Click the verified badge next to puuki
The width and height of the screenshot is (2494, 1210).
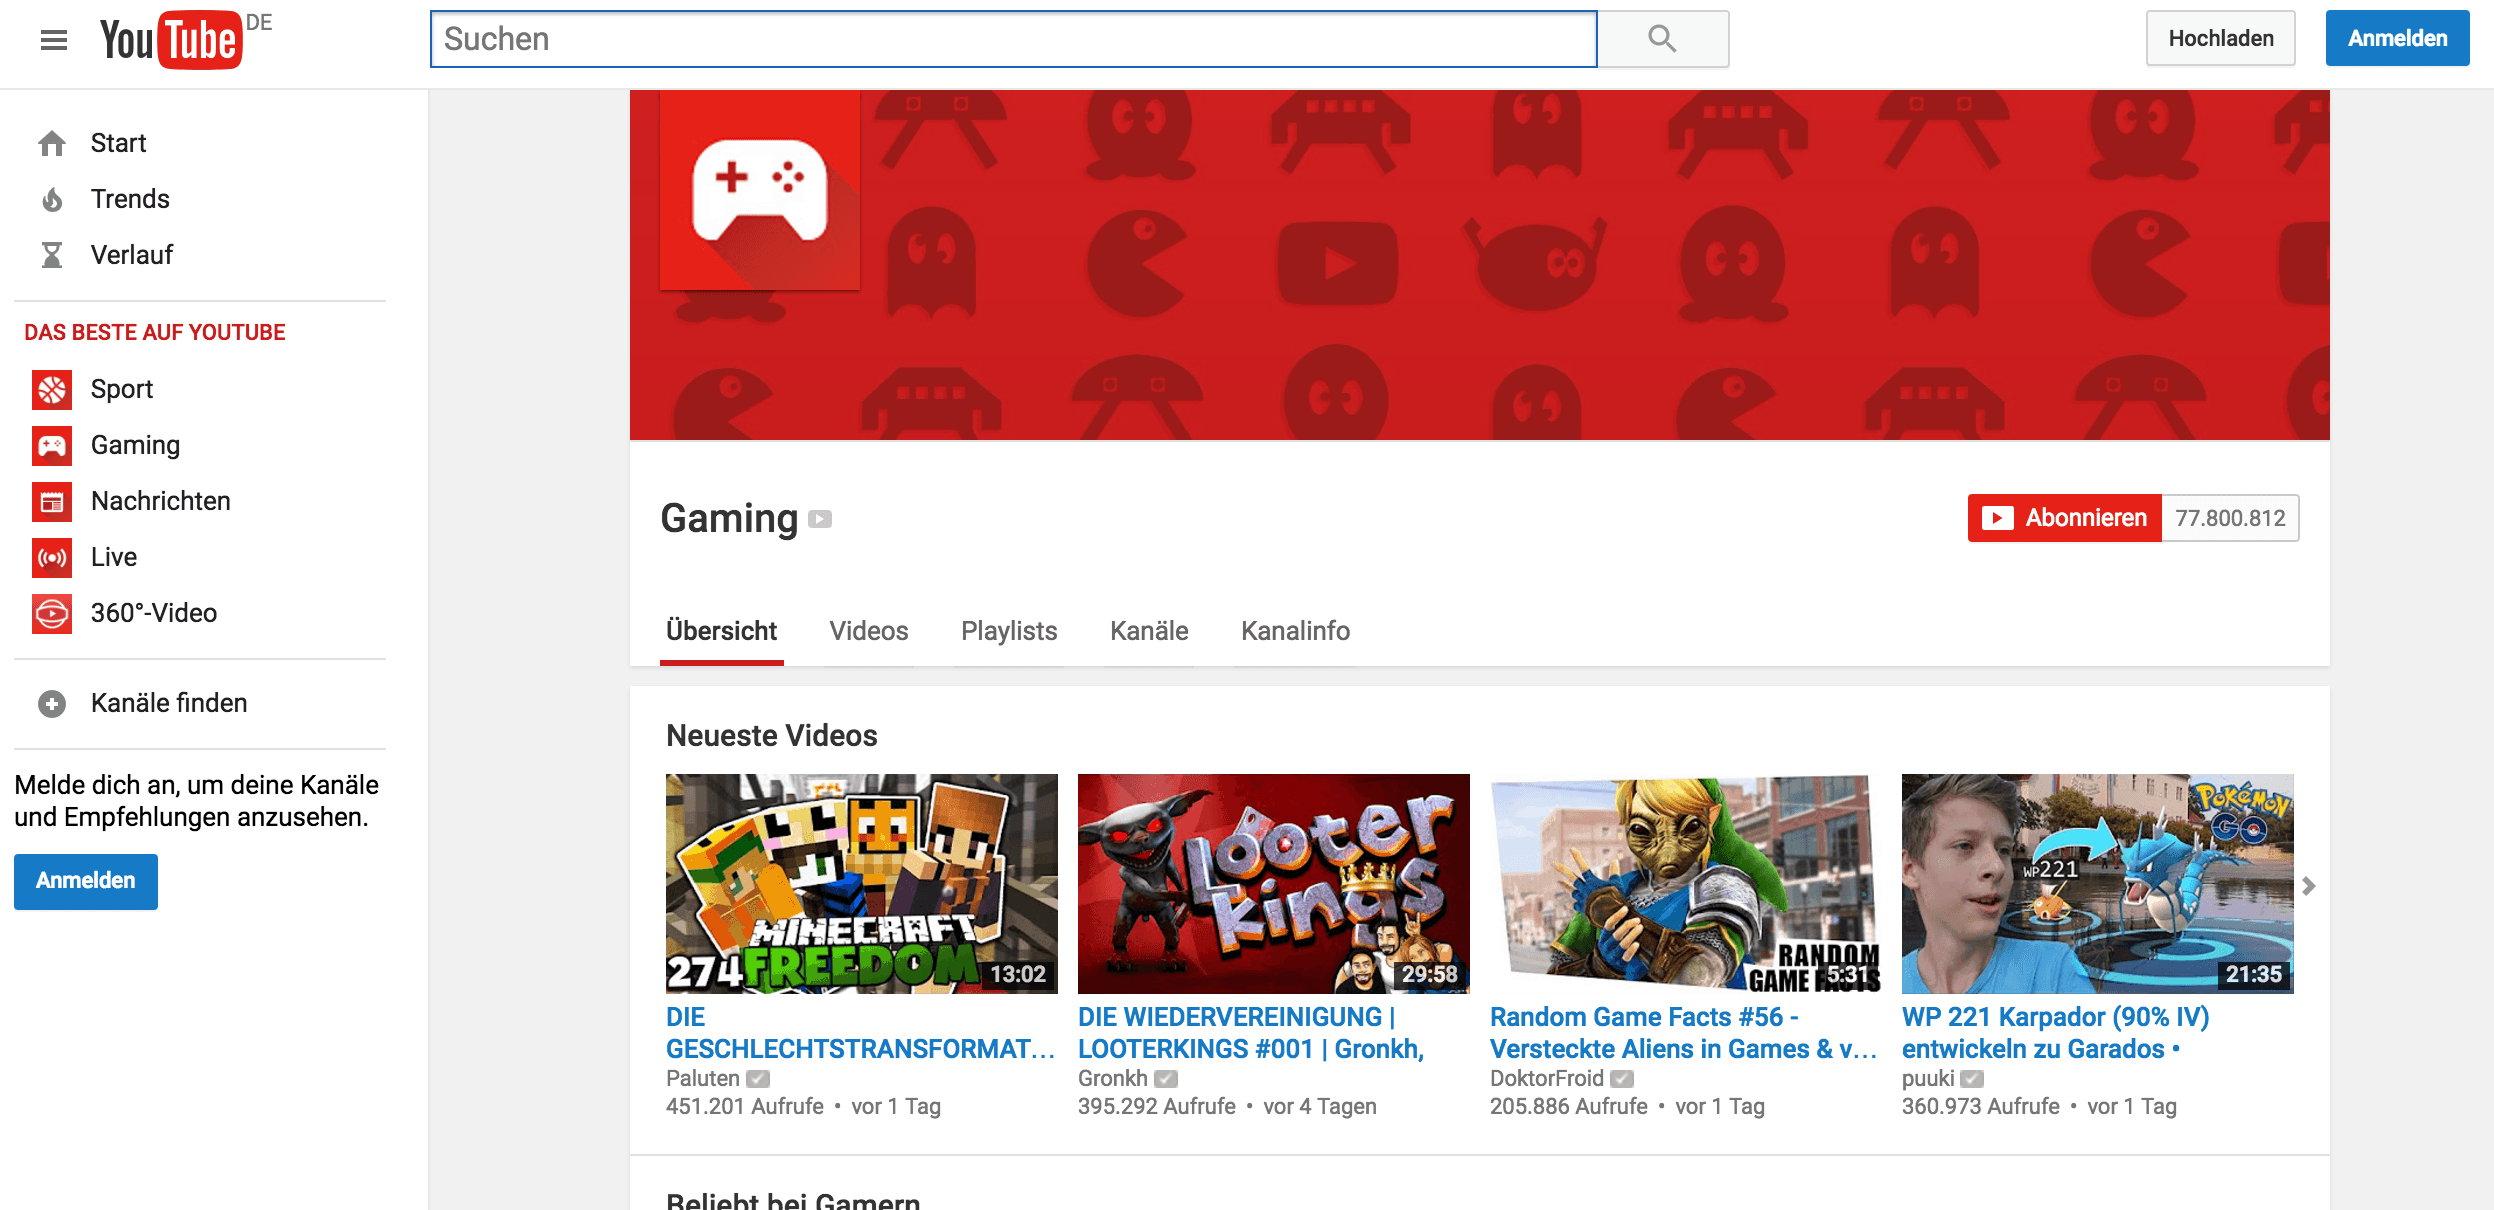tap(1972, 1079)
